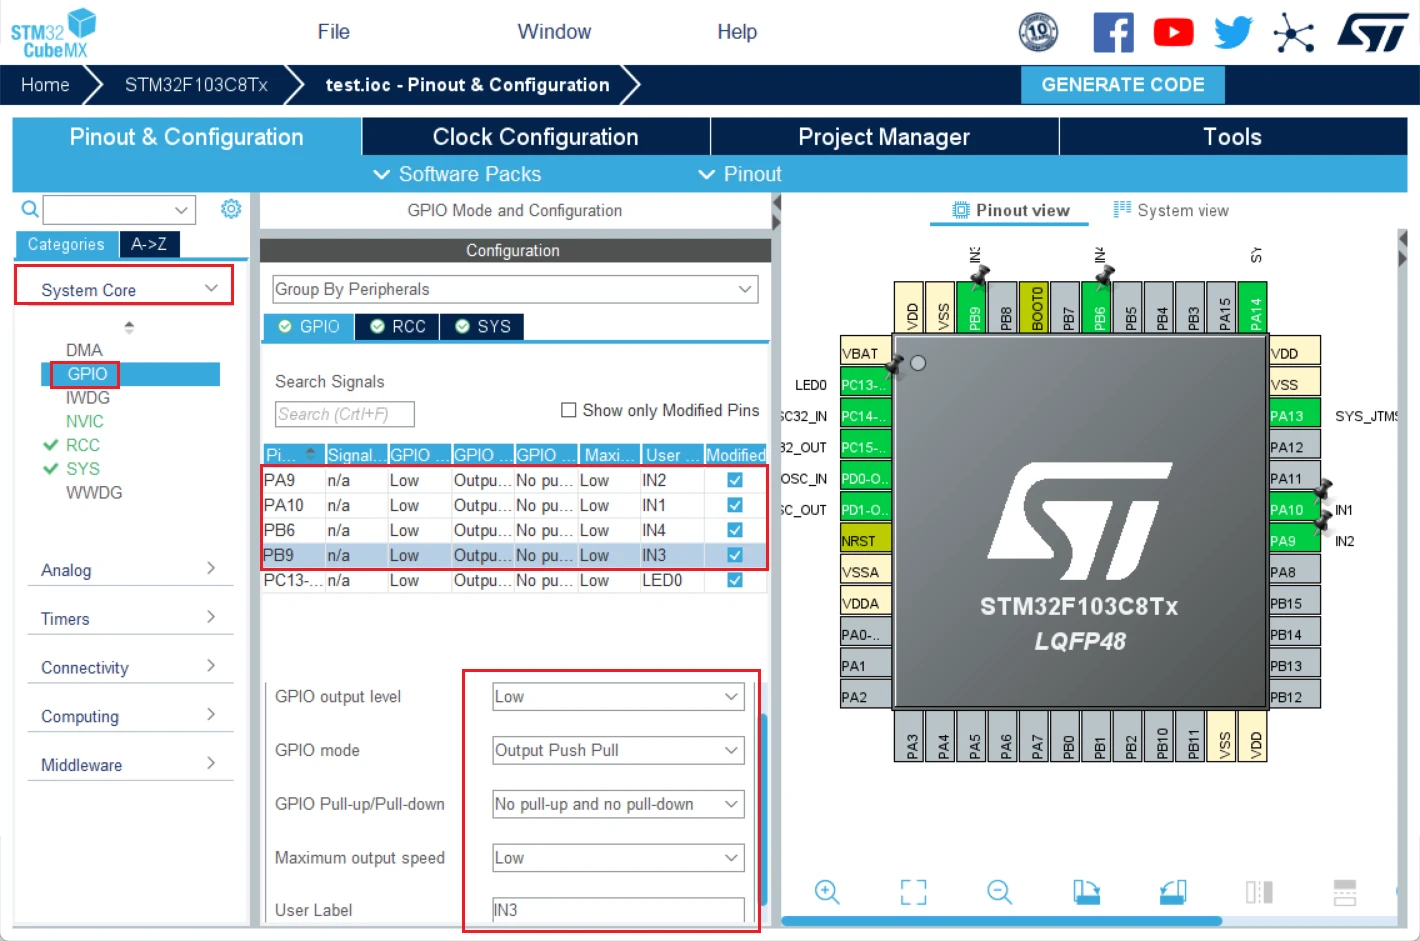Go to Home breadcrumb

pos(45,85)
